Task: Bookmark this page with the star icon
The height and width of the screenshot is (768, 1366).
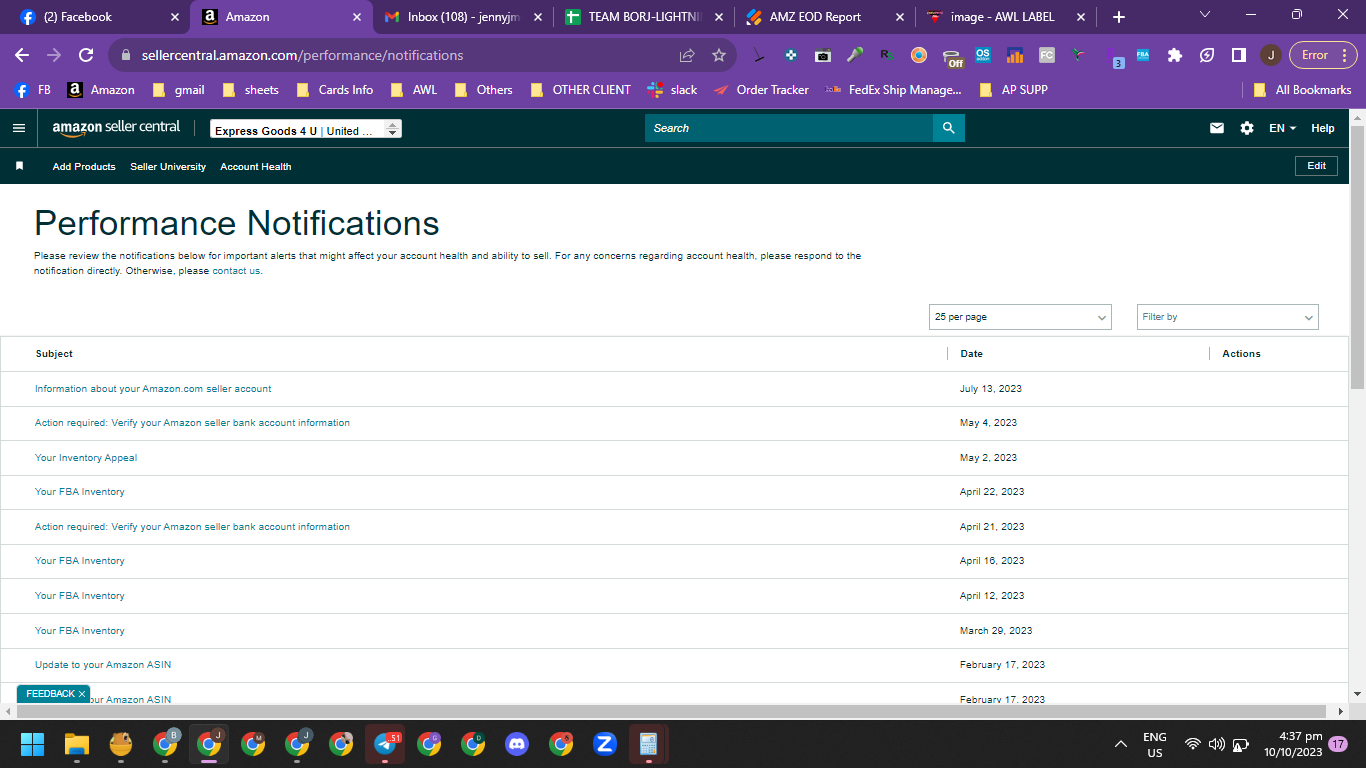Action: [x=718, y=55]
